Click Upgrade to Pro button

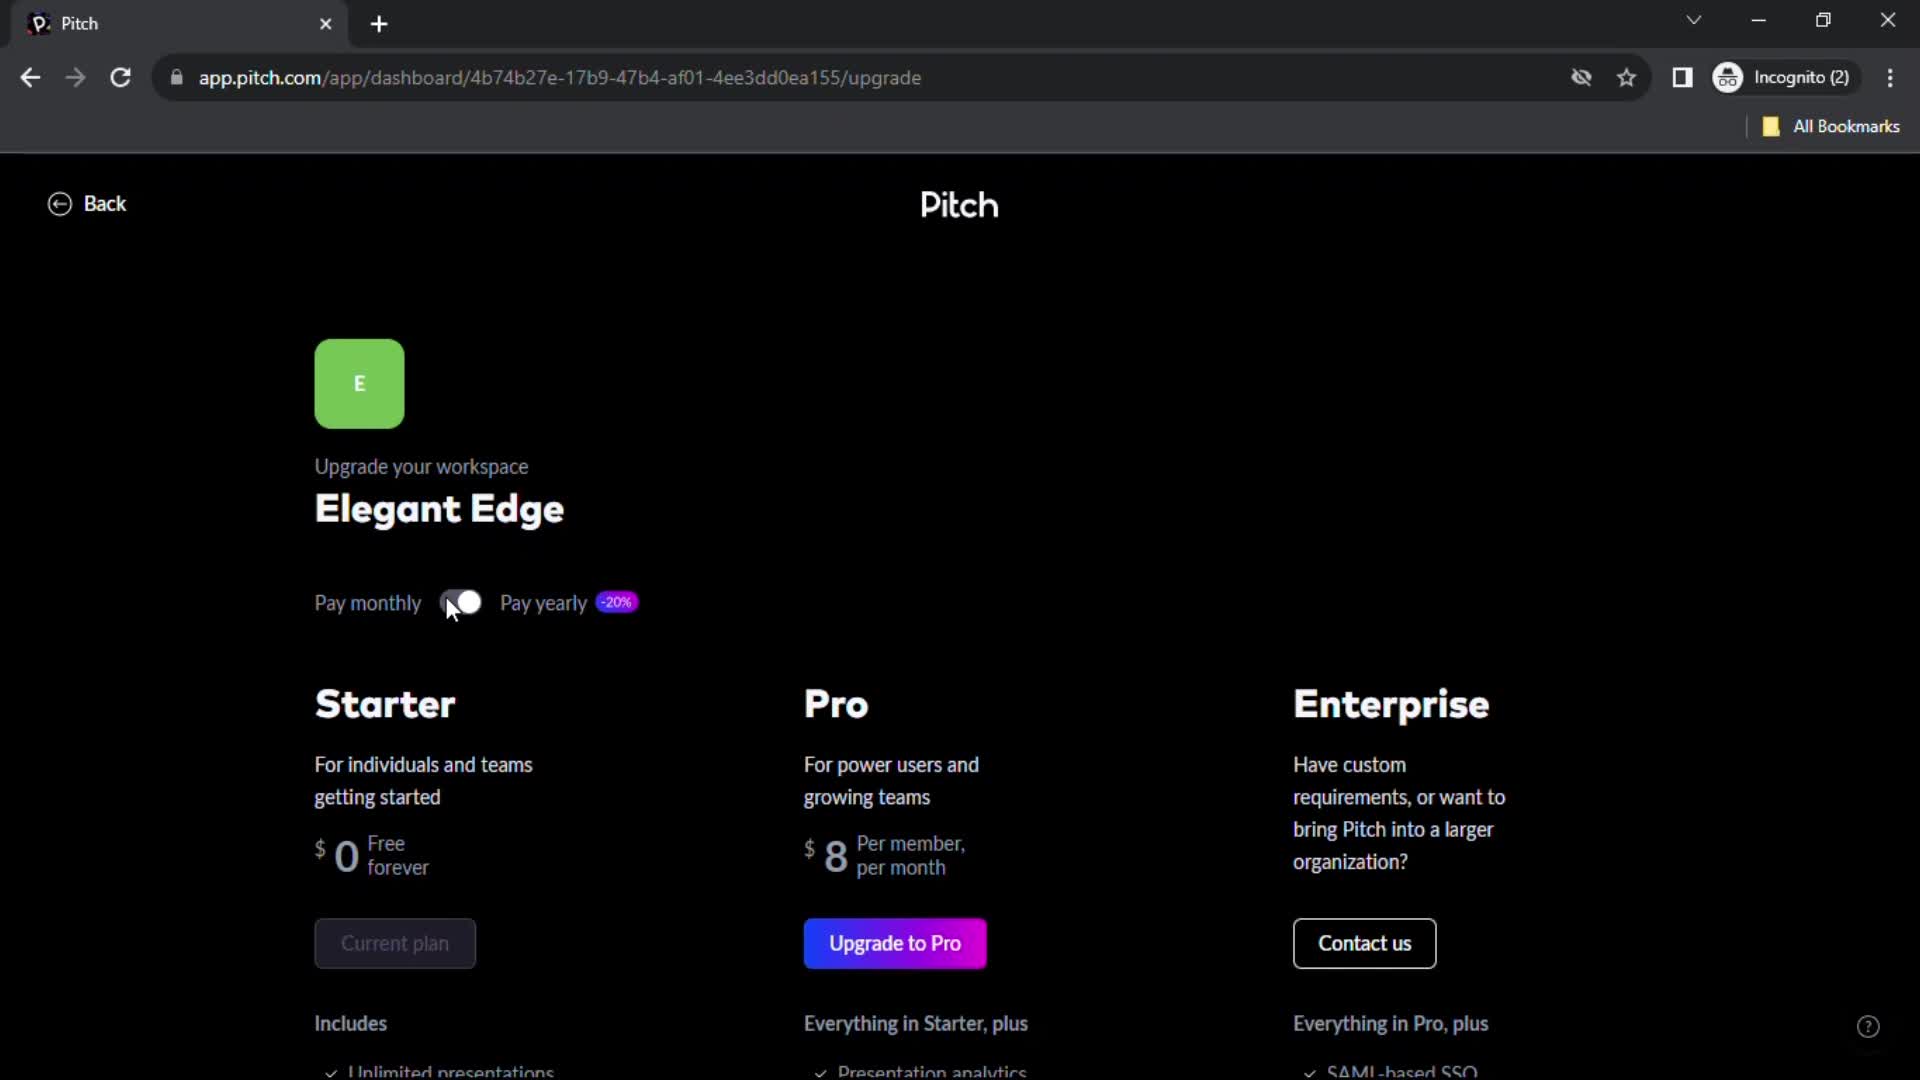pyautogui.click(x=895, y=943)
